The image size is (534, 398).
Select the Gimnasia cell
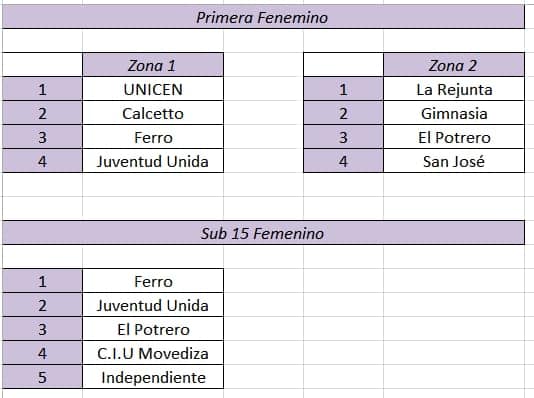pyautogui.click(x=454, y=113)
